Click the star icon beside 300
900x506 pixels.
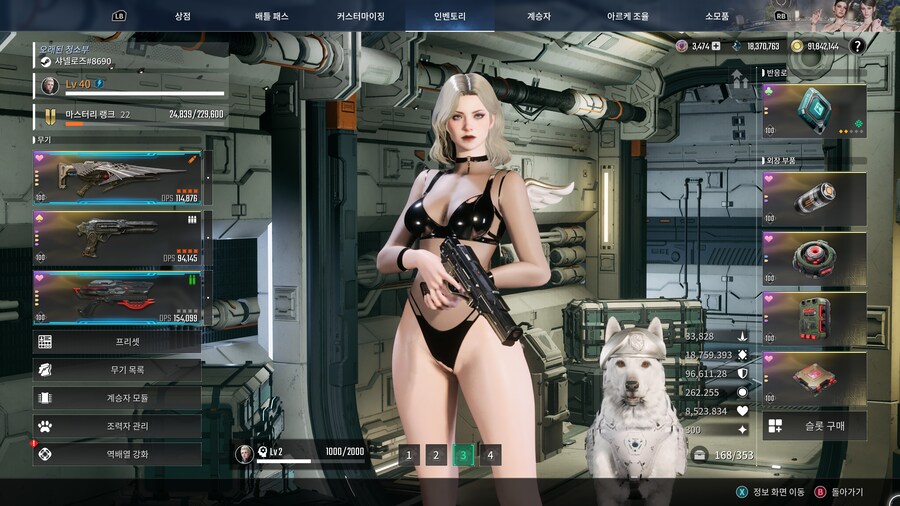742,429
